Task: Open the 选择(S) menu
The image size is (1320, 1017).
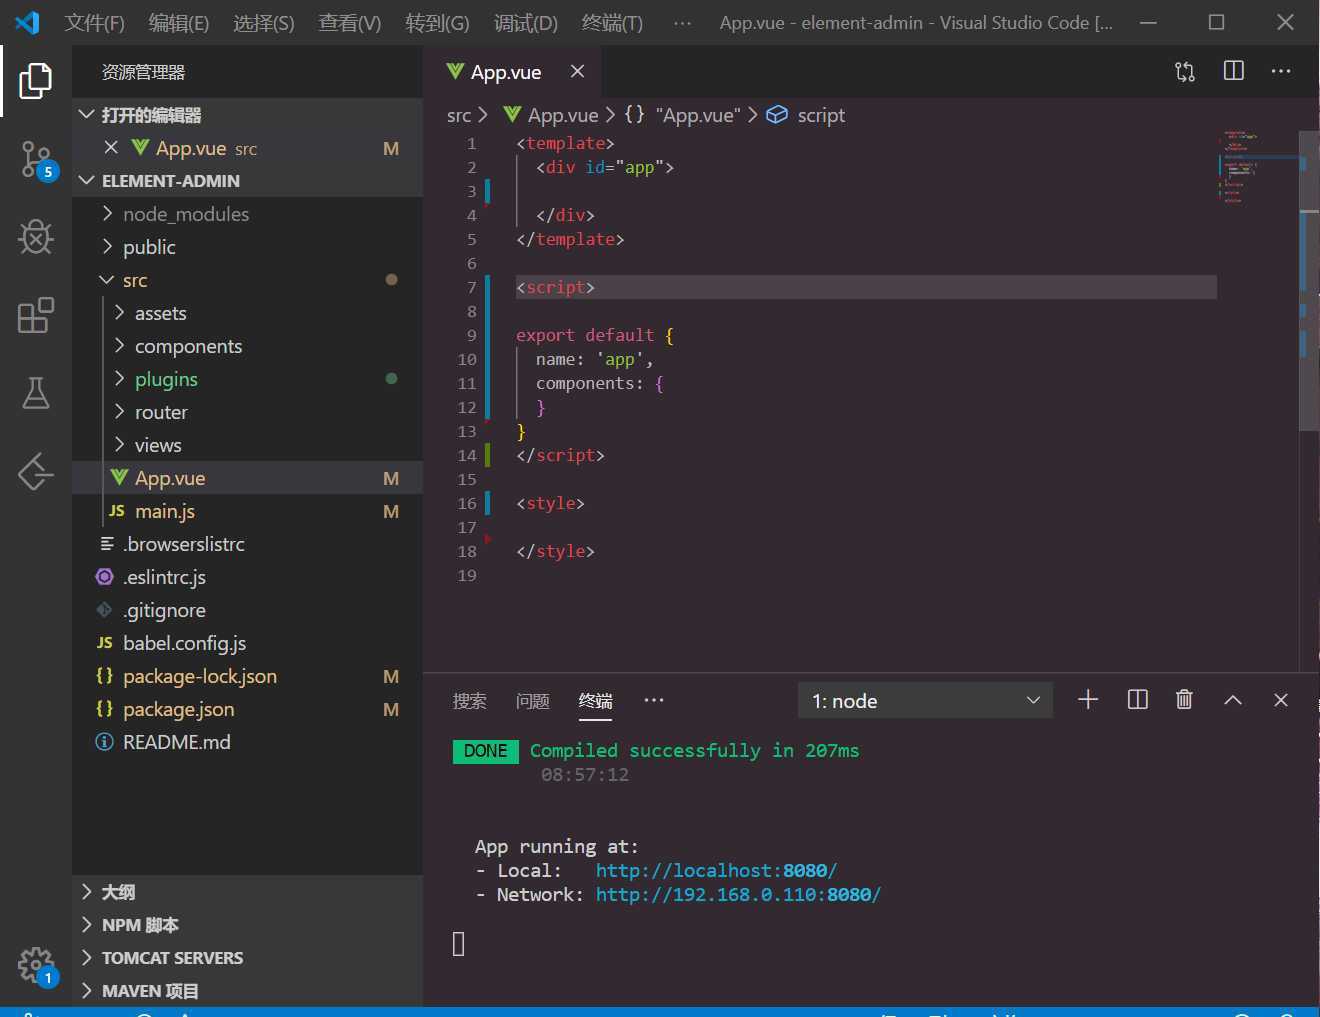Action: point(264,23)
